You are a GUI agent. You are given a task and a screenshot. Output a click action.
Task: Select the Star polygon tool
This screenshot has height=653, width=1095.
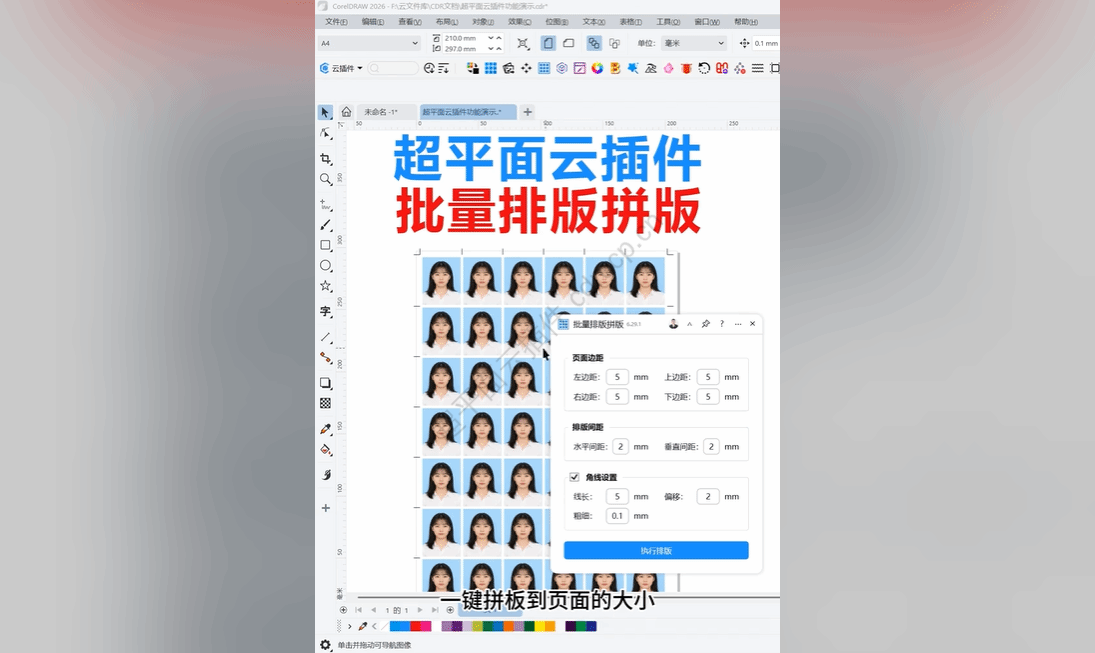pos(325,286)
